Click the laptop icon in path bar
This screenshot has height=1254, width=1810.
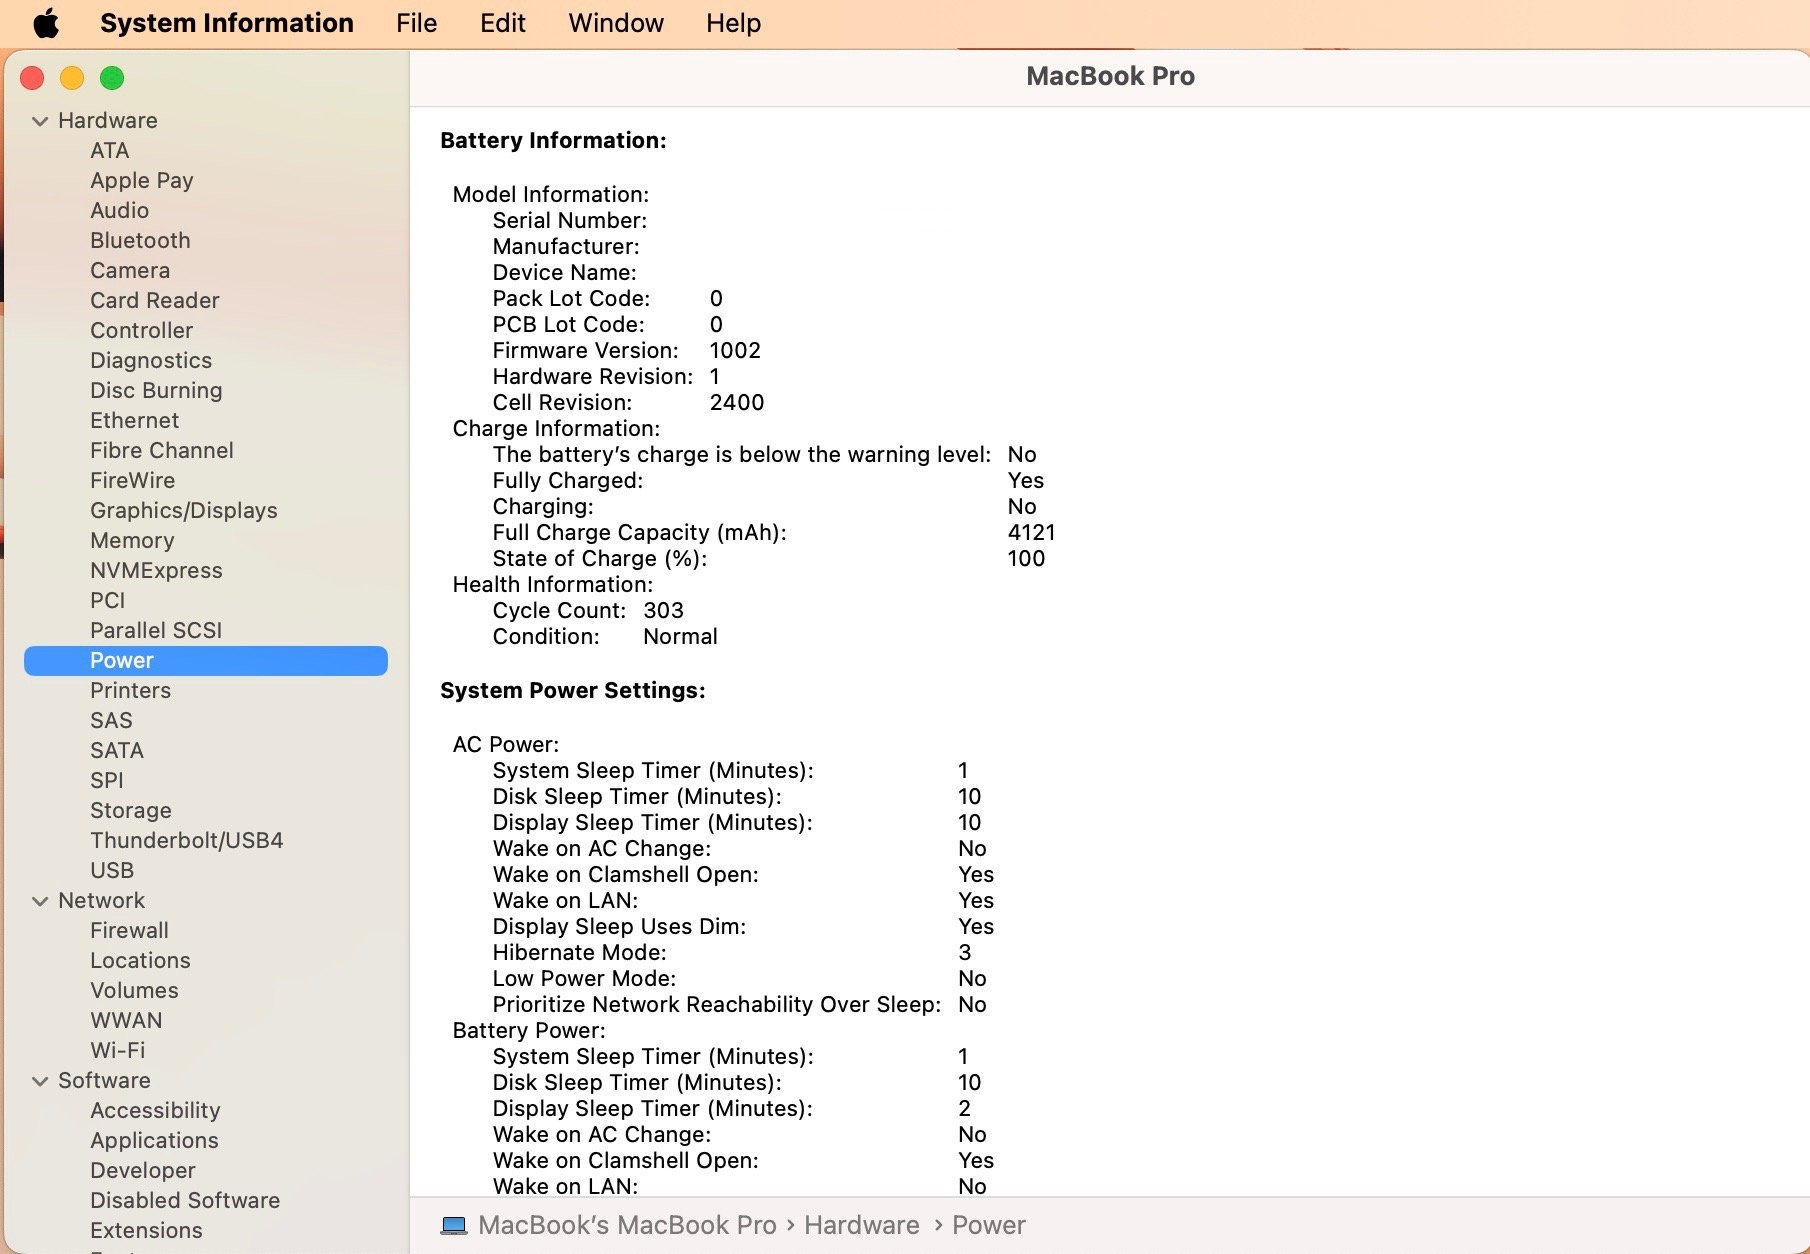454,1225
